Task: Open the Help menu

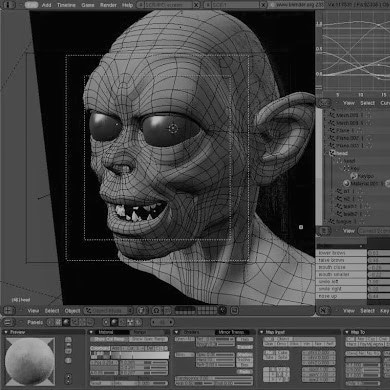Action: coord(127,5)
